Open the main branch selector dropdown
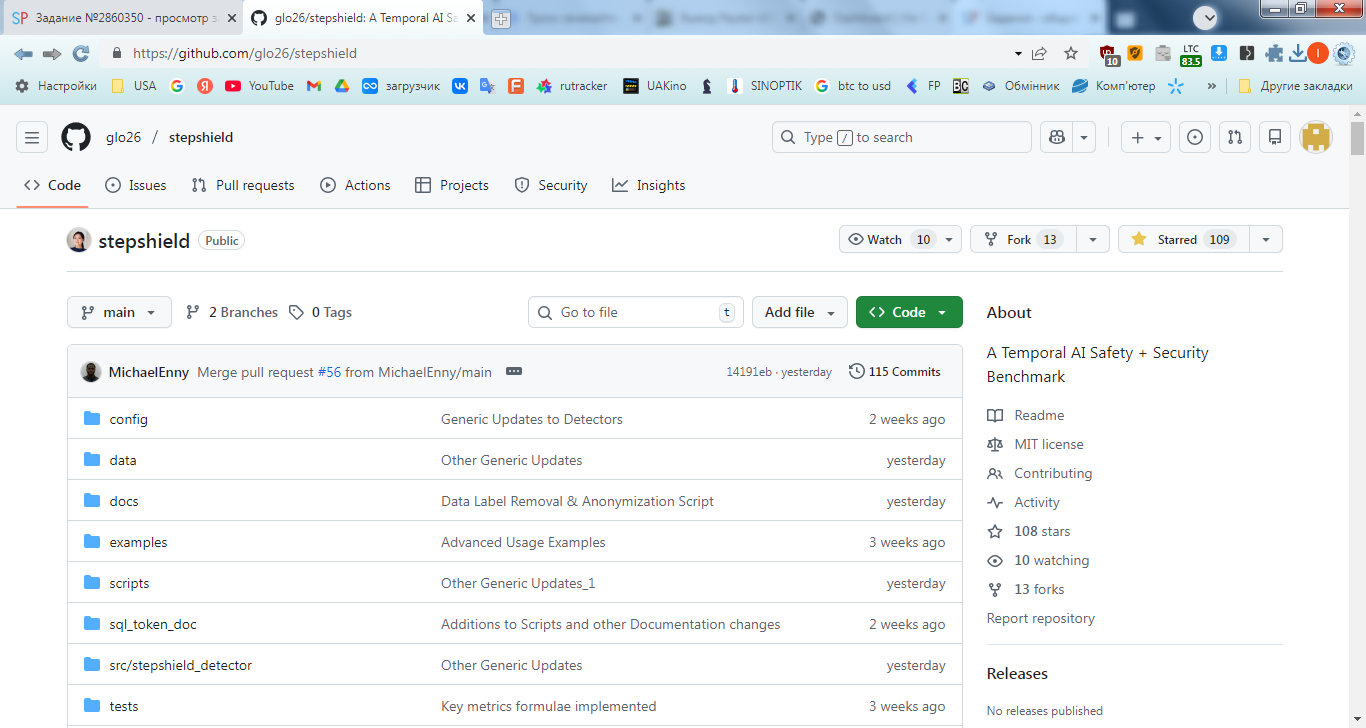1366x728 pixels. point(119,312)
